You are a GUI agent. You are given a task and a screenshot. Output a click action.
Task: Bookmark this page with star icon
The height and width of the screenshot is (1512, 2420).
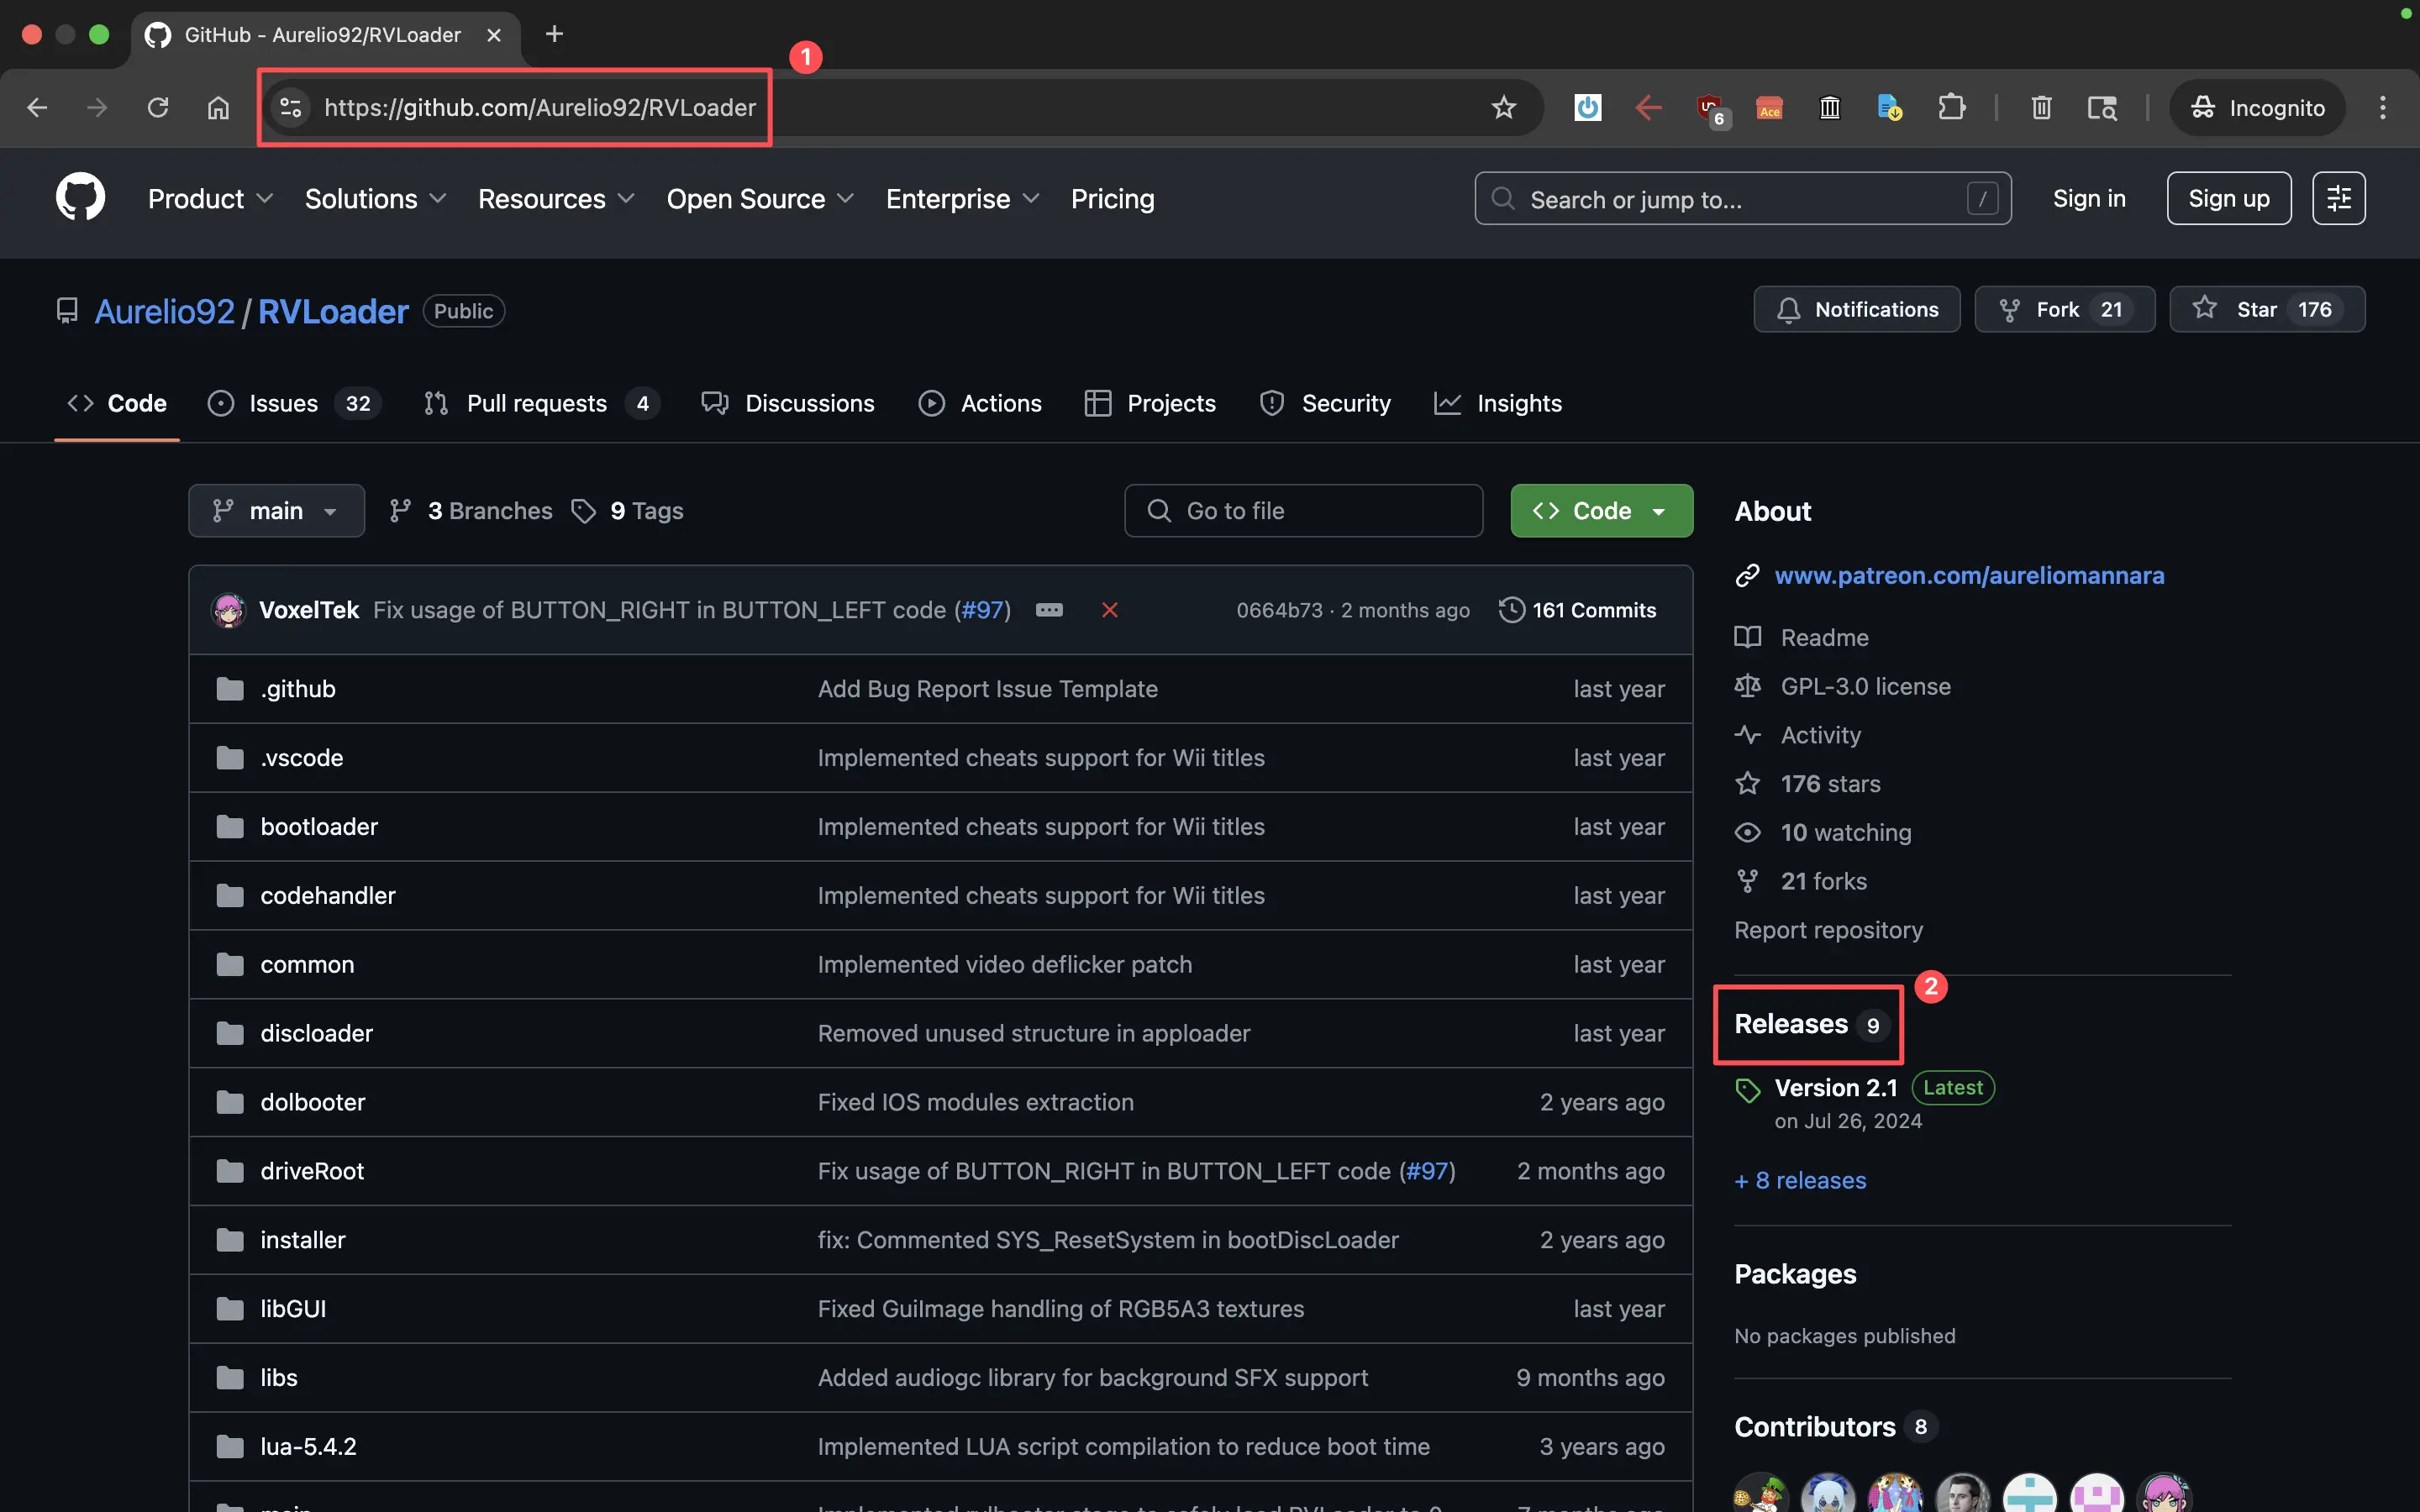(x=1503, y=107)
